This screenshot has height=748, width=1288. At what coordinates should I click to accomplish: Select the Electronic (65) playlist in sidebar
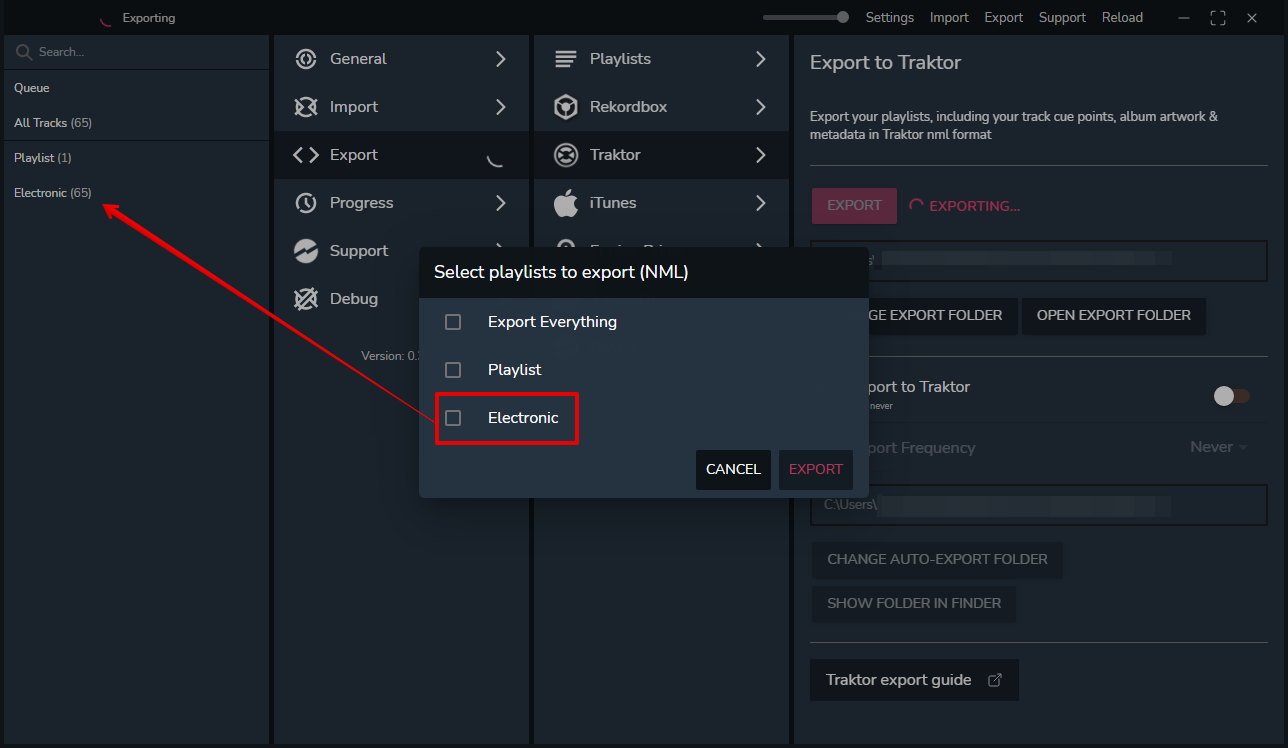point(53,193)
